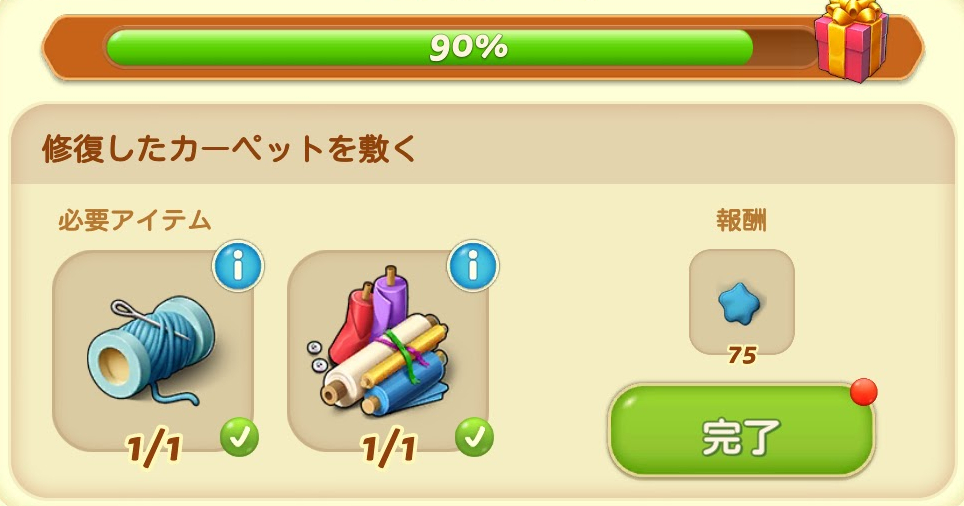This screenshot has height=506, width=964.
Task: Click the green checkmark under thread spool
Action: pyautogui.click(x=239, y=437)
